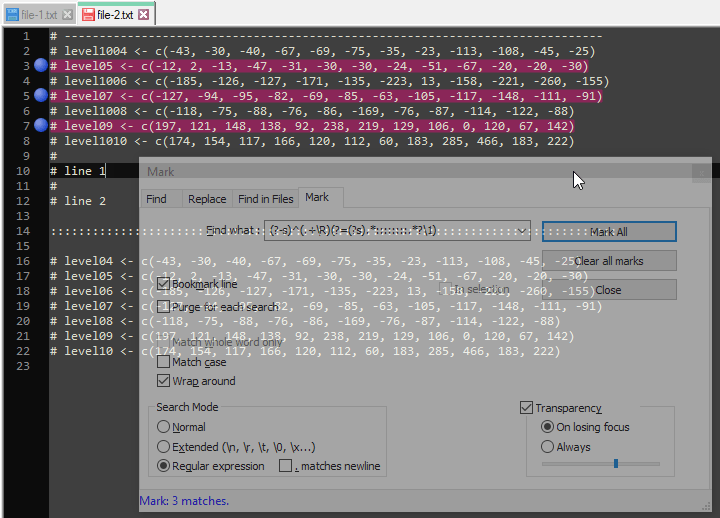The image size is (720, 518).
Task: Click the bookmark circle on line 3
Action: click(41, 65)
